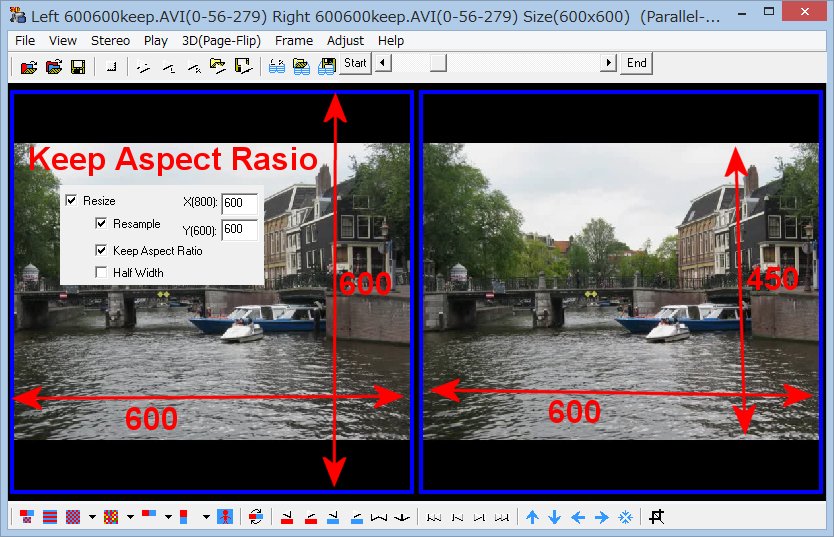
Task: Click the small square icon after the save disk
Action: (112, 67)
